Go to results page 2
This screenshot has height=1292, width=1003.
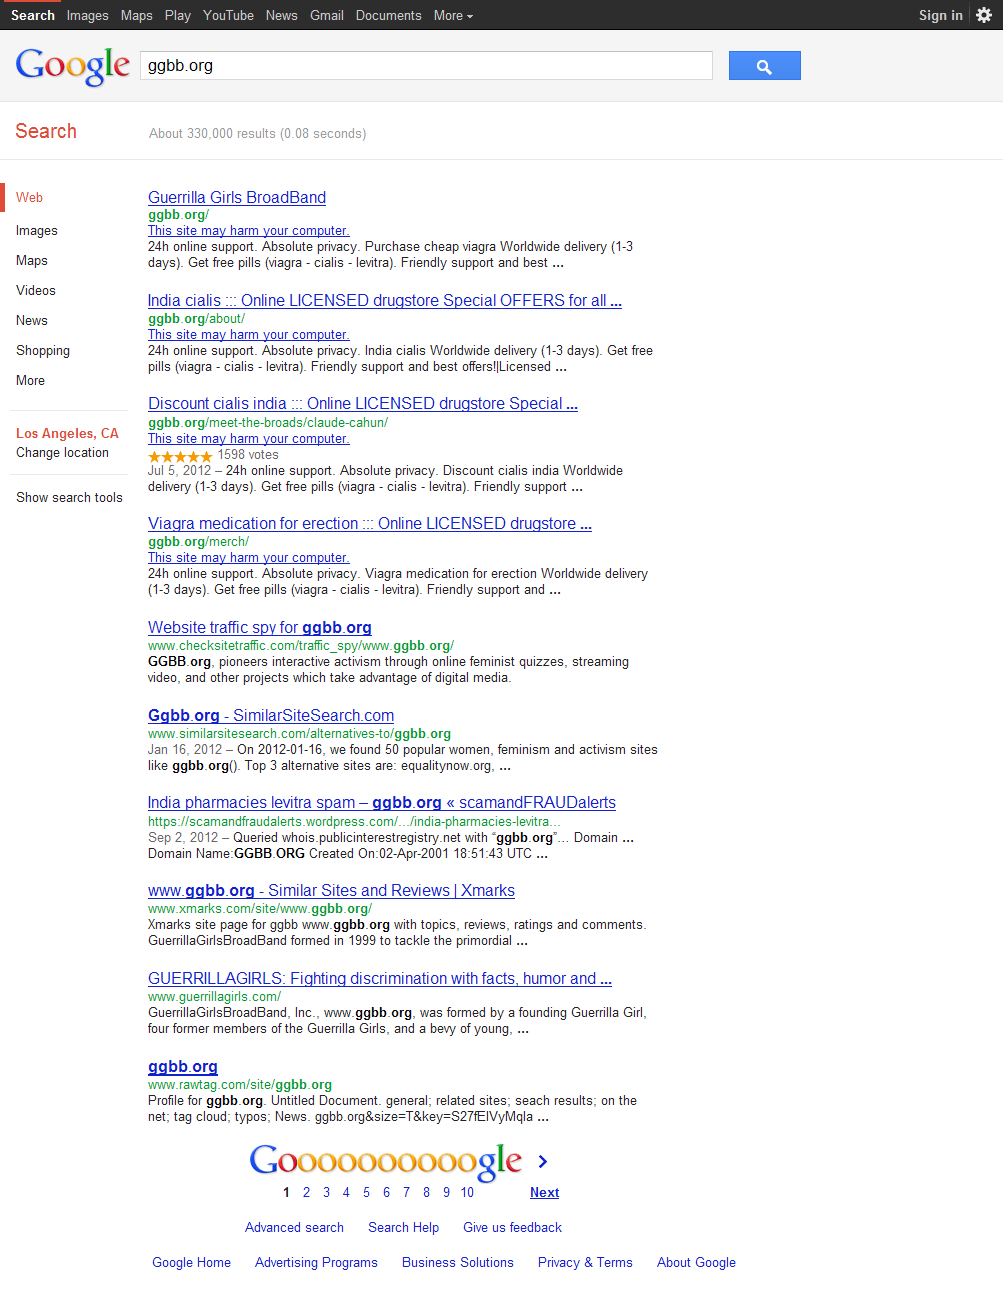pos(306,1192)
